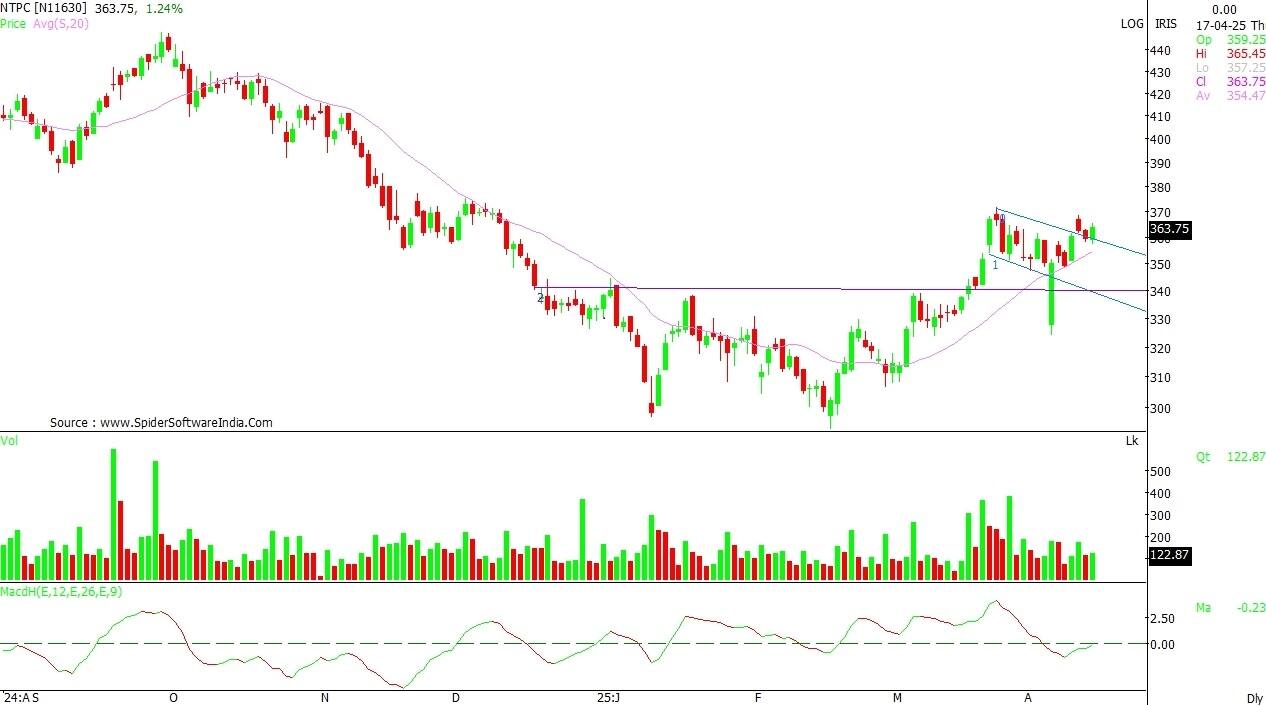The height and width of the screenshot is (706, 1266).
Task: Click the black 363.75 current price tag
Action: (1169, 229)
